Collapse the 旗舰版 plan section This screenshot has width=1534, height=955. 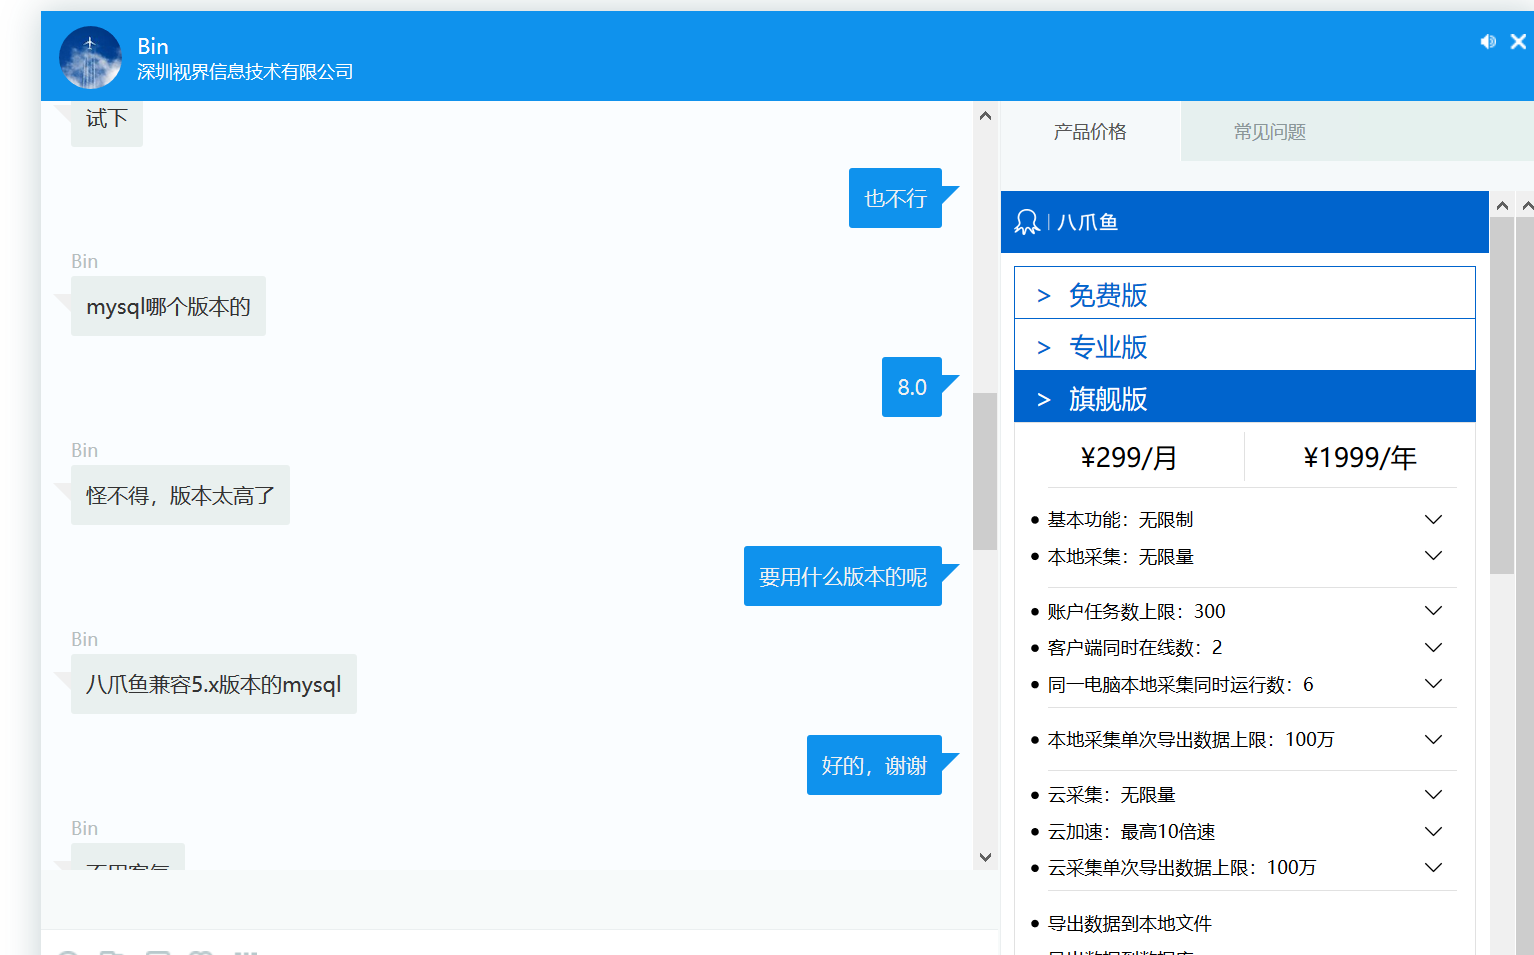click(1245, 397)
